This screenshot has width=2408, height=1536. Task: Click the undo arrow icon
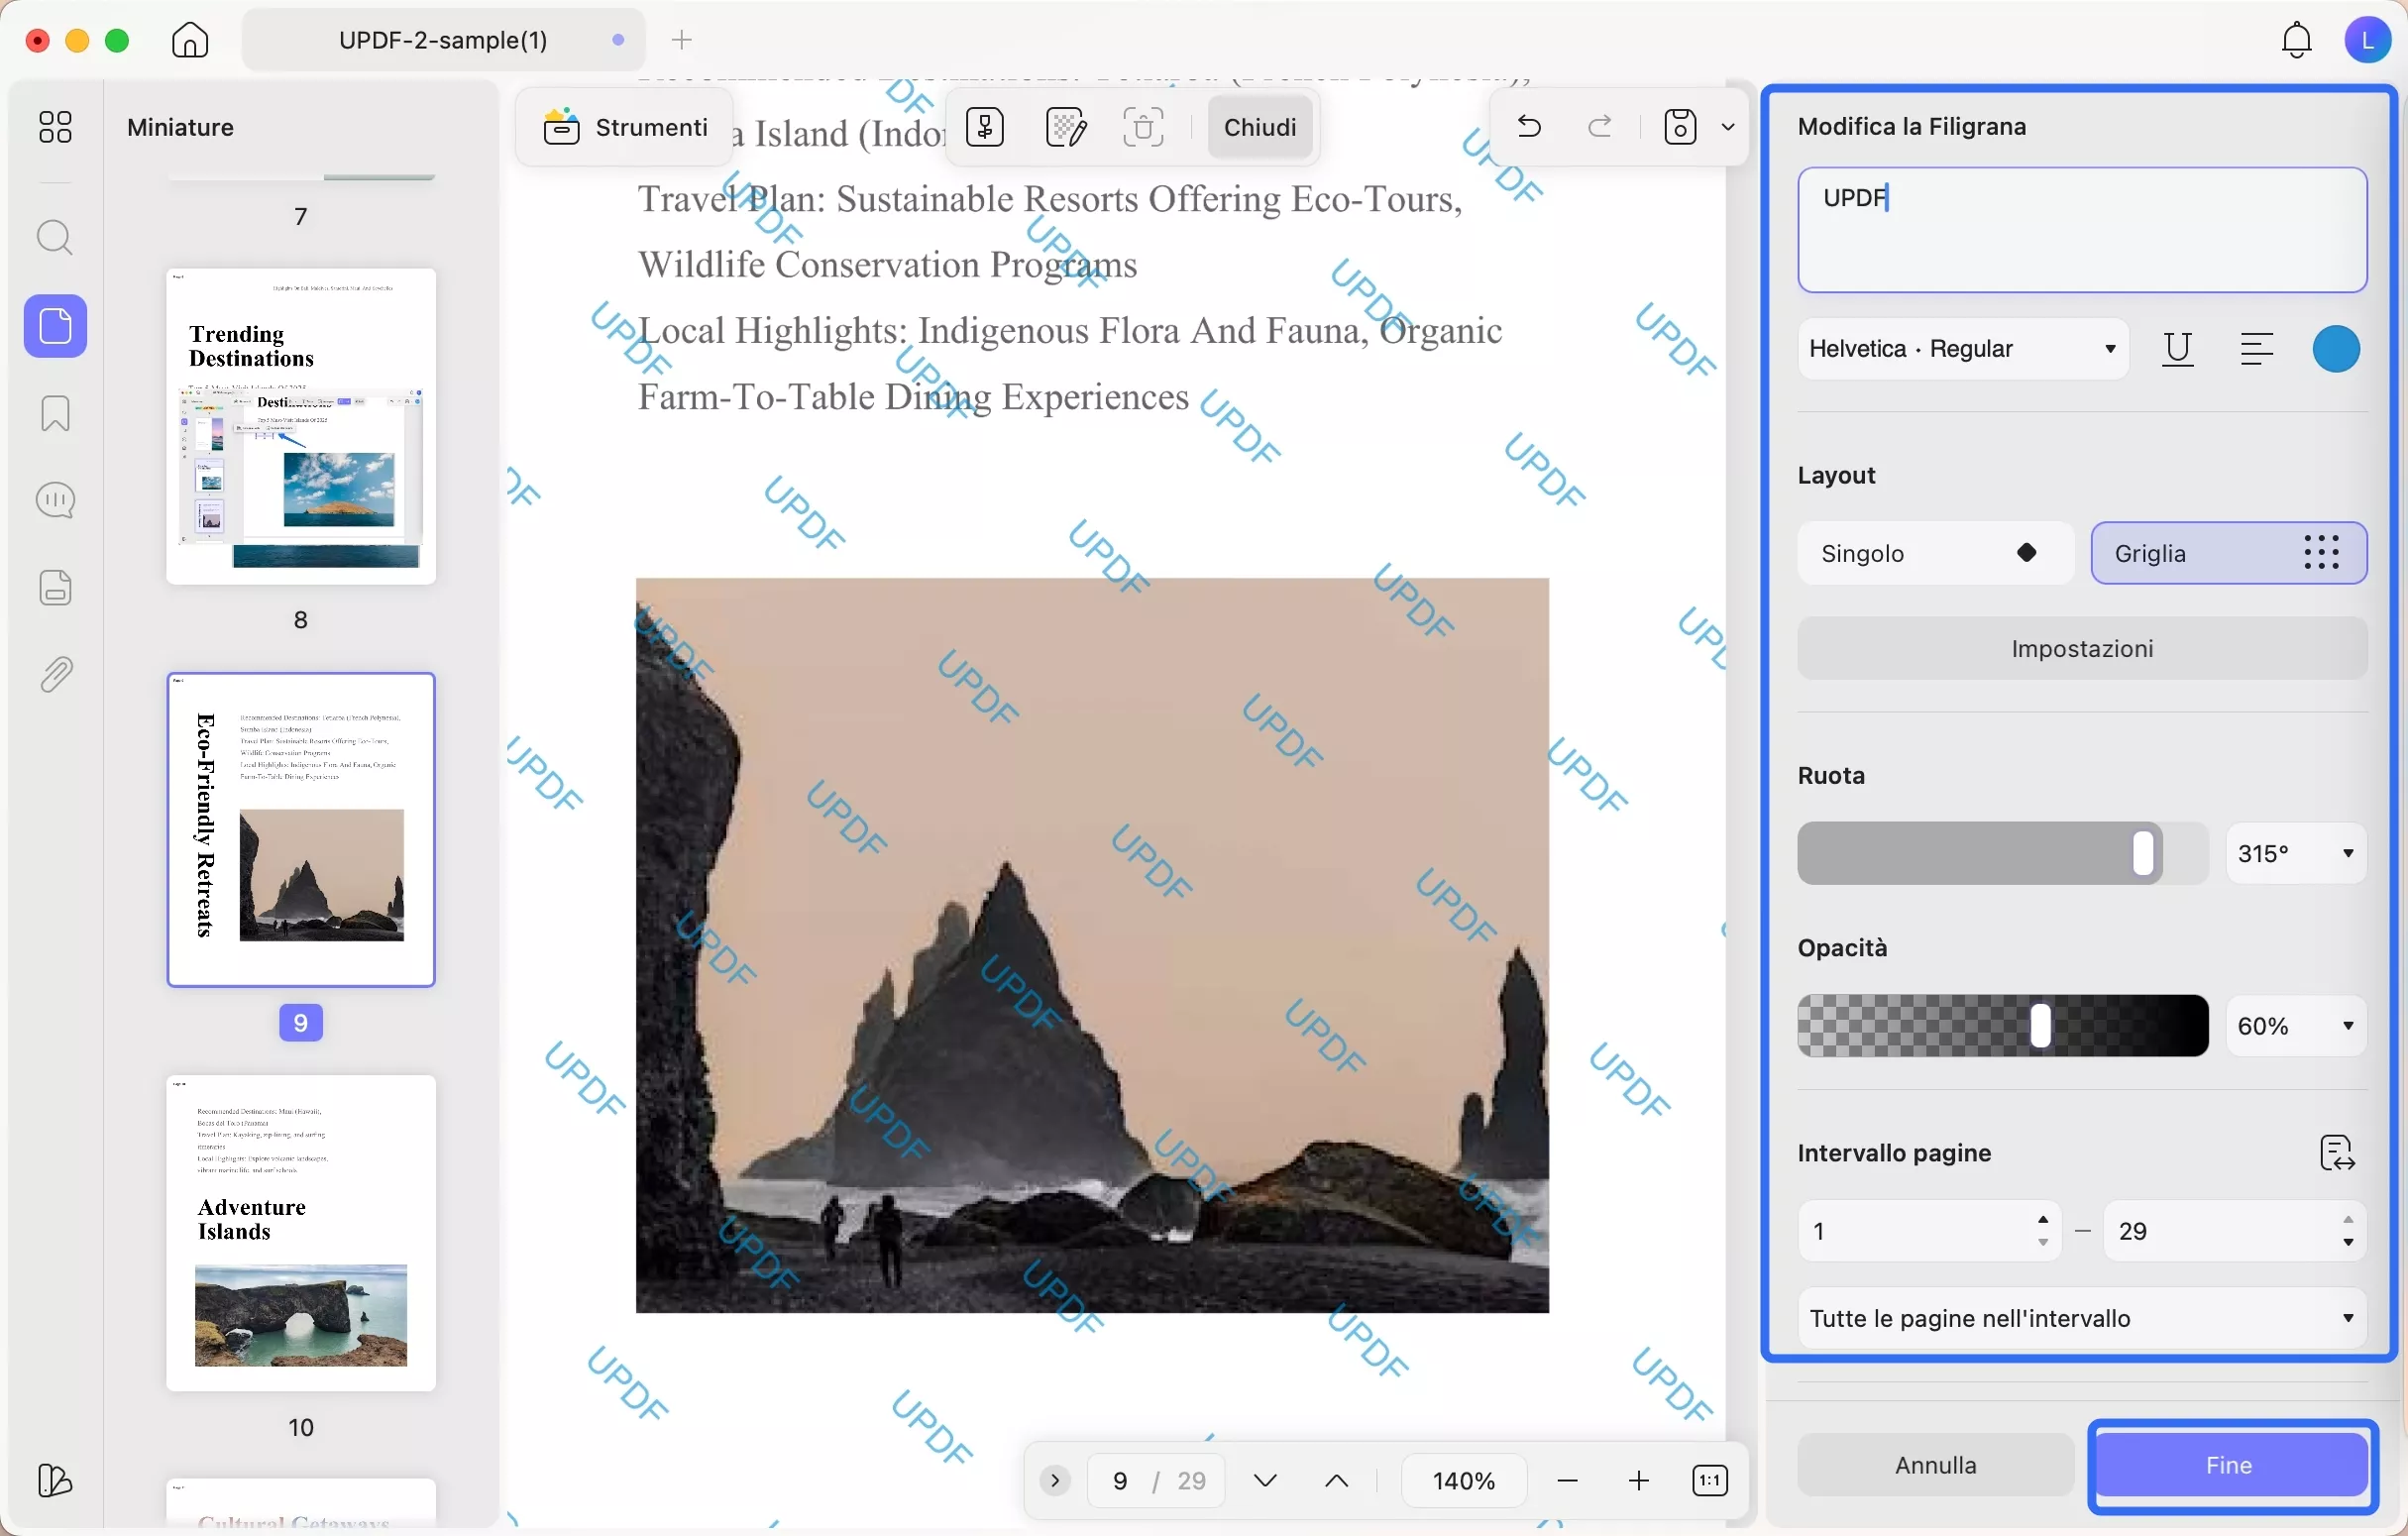click(1528, 127)
